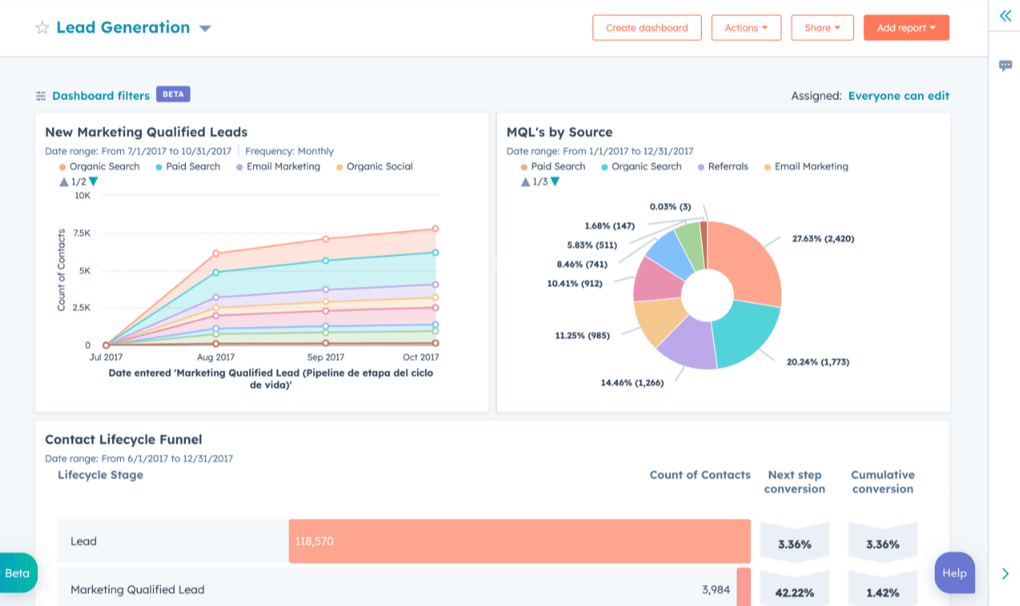Open the Actions menu
Screen dimensions: 1020x606
[746, 27]
